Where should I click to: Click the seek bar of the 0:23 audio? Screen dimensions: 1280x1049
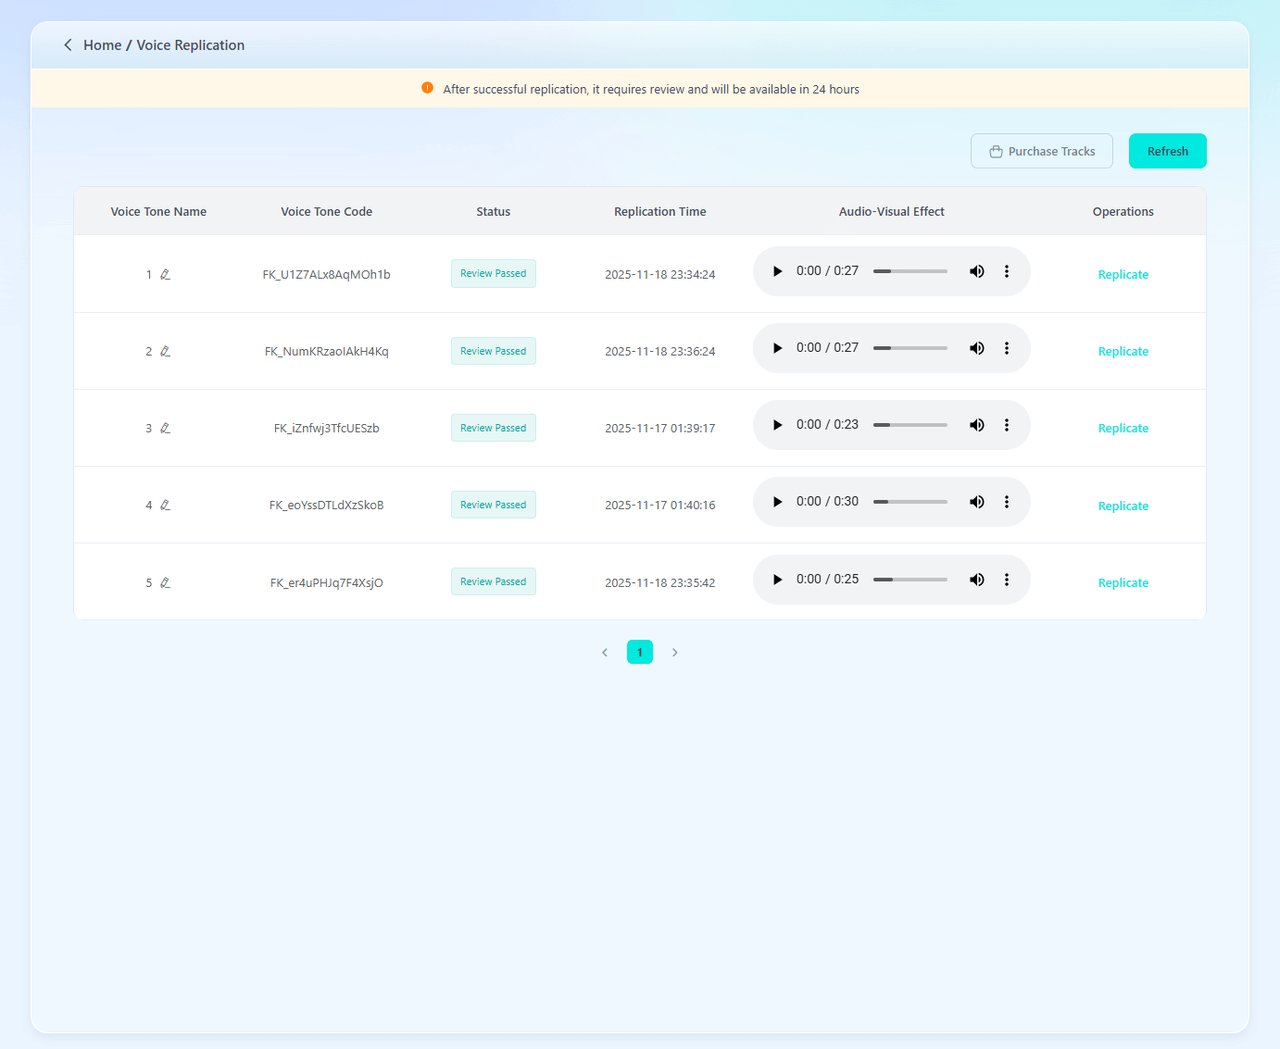coord(910,425)
